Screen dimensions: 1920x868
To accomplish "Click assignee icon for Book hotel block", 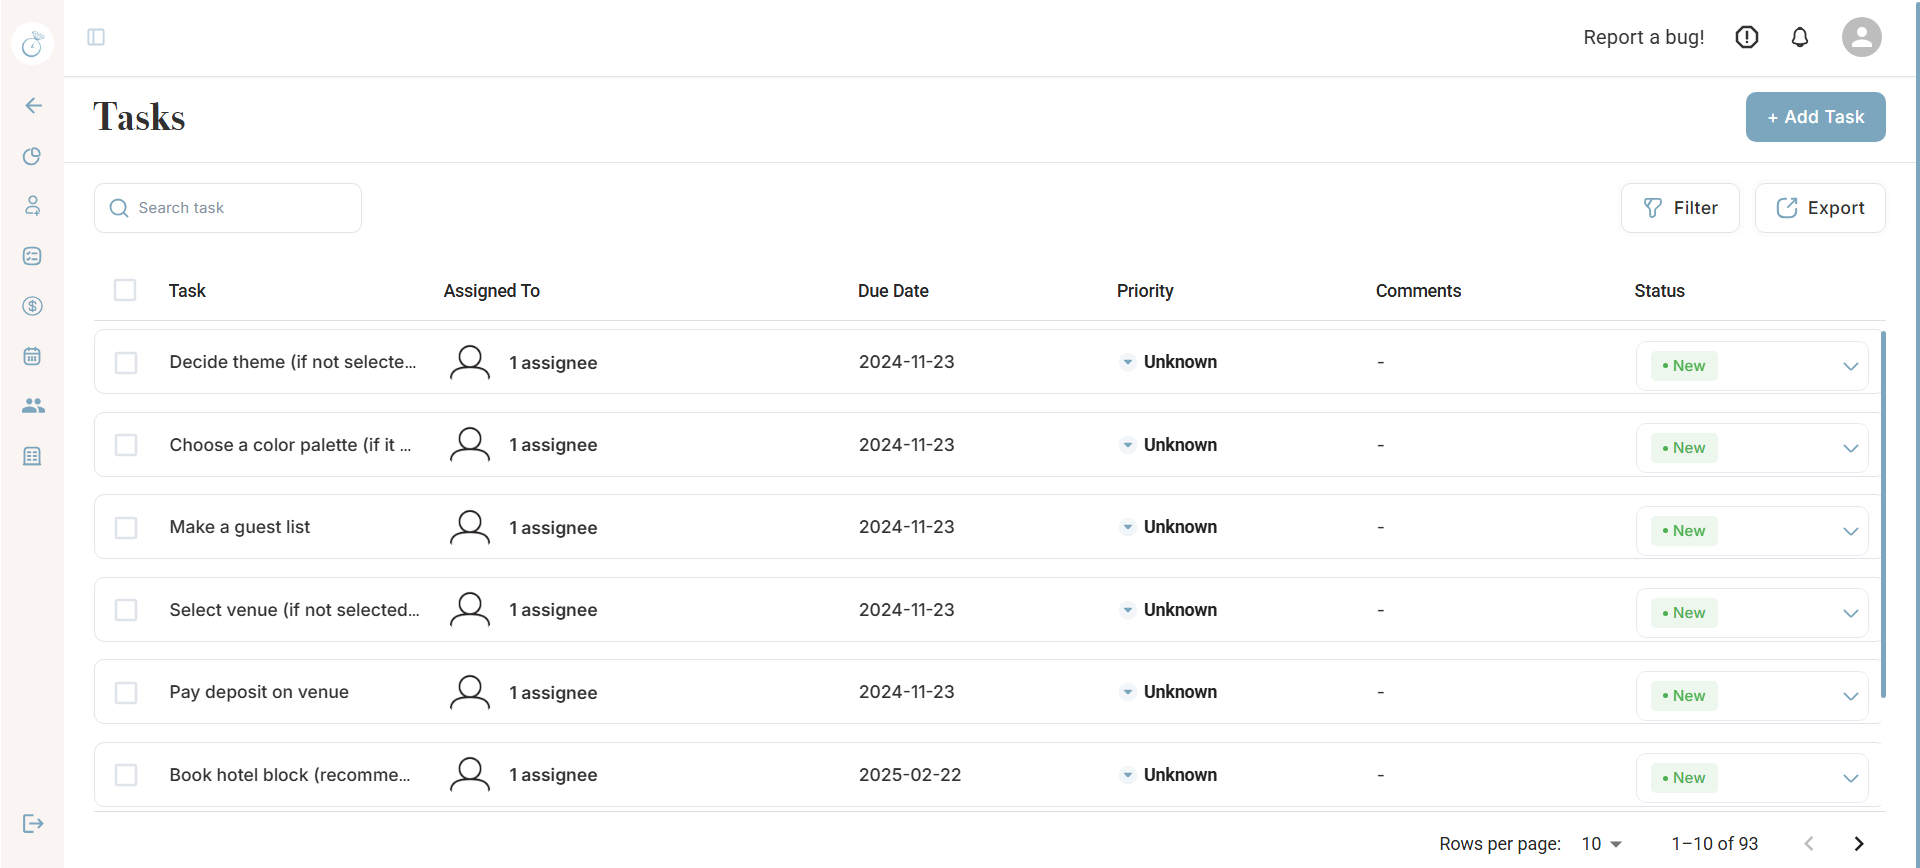I will point(470,774).
